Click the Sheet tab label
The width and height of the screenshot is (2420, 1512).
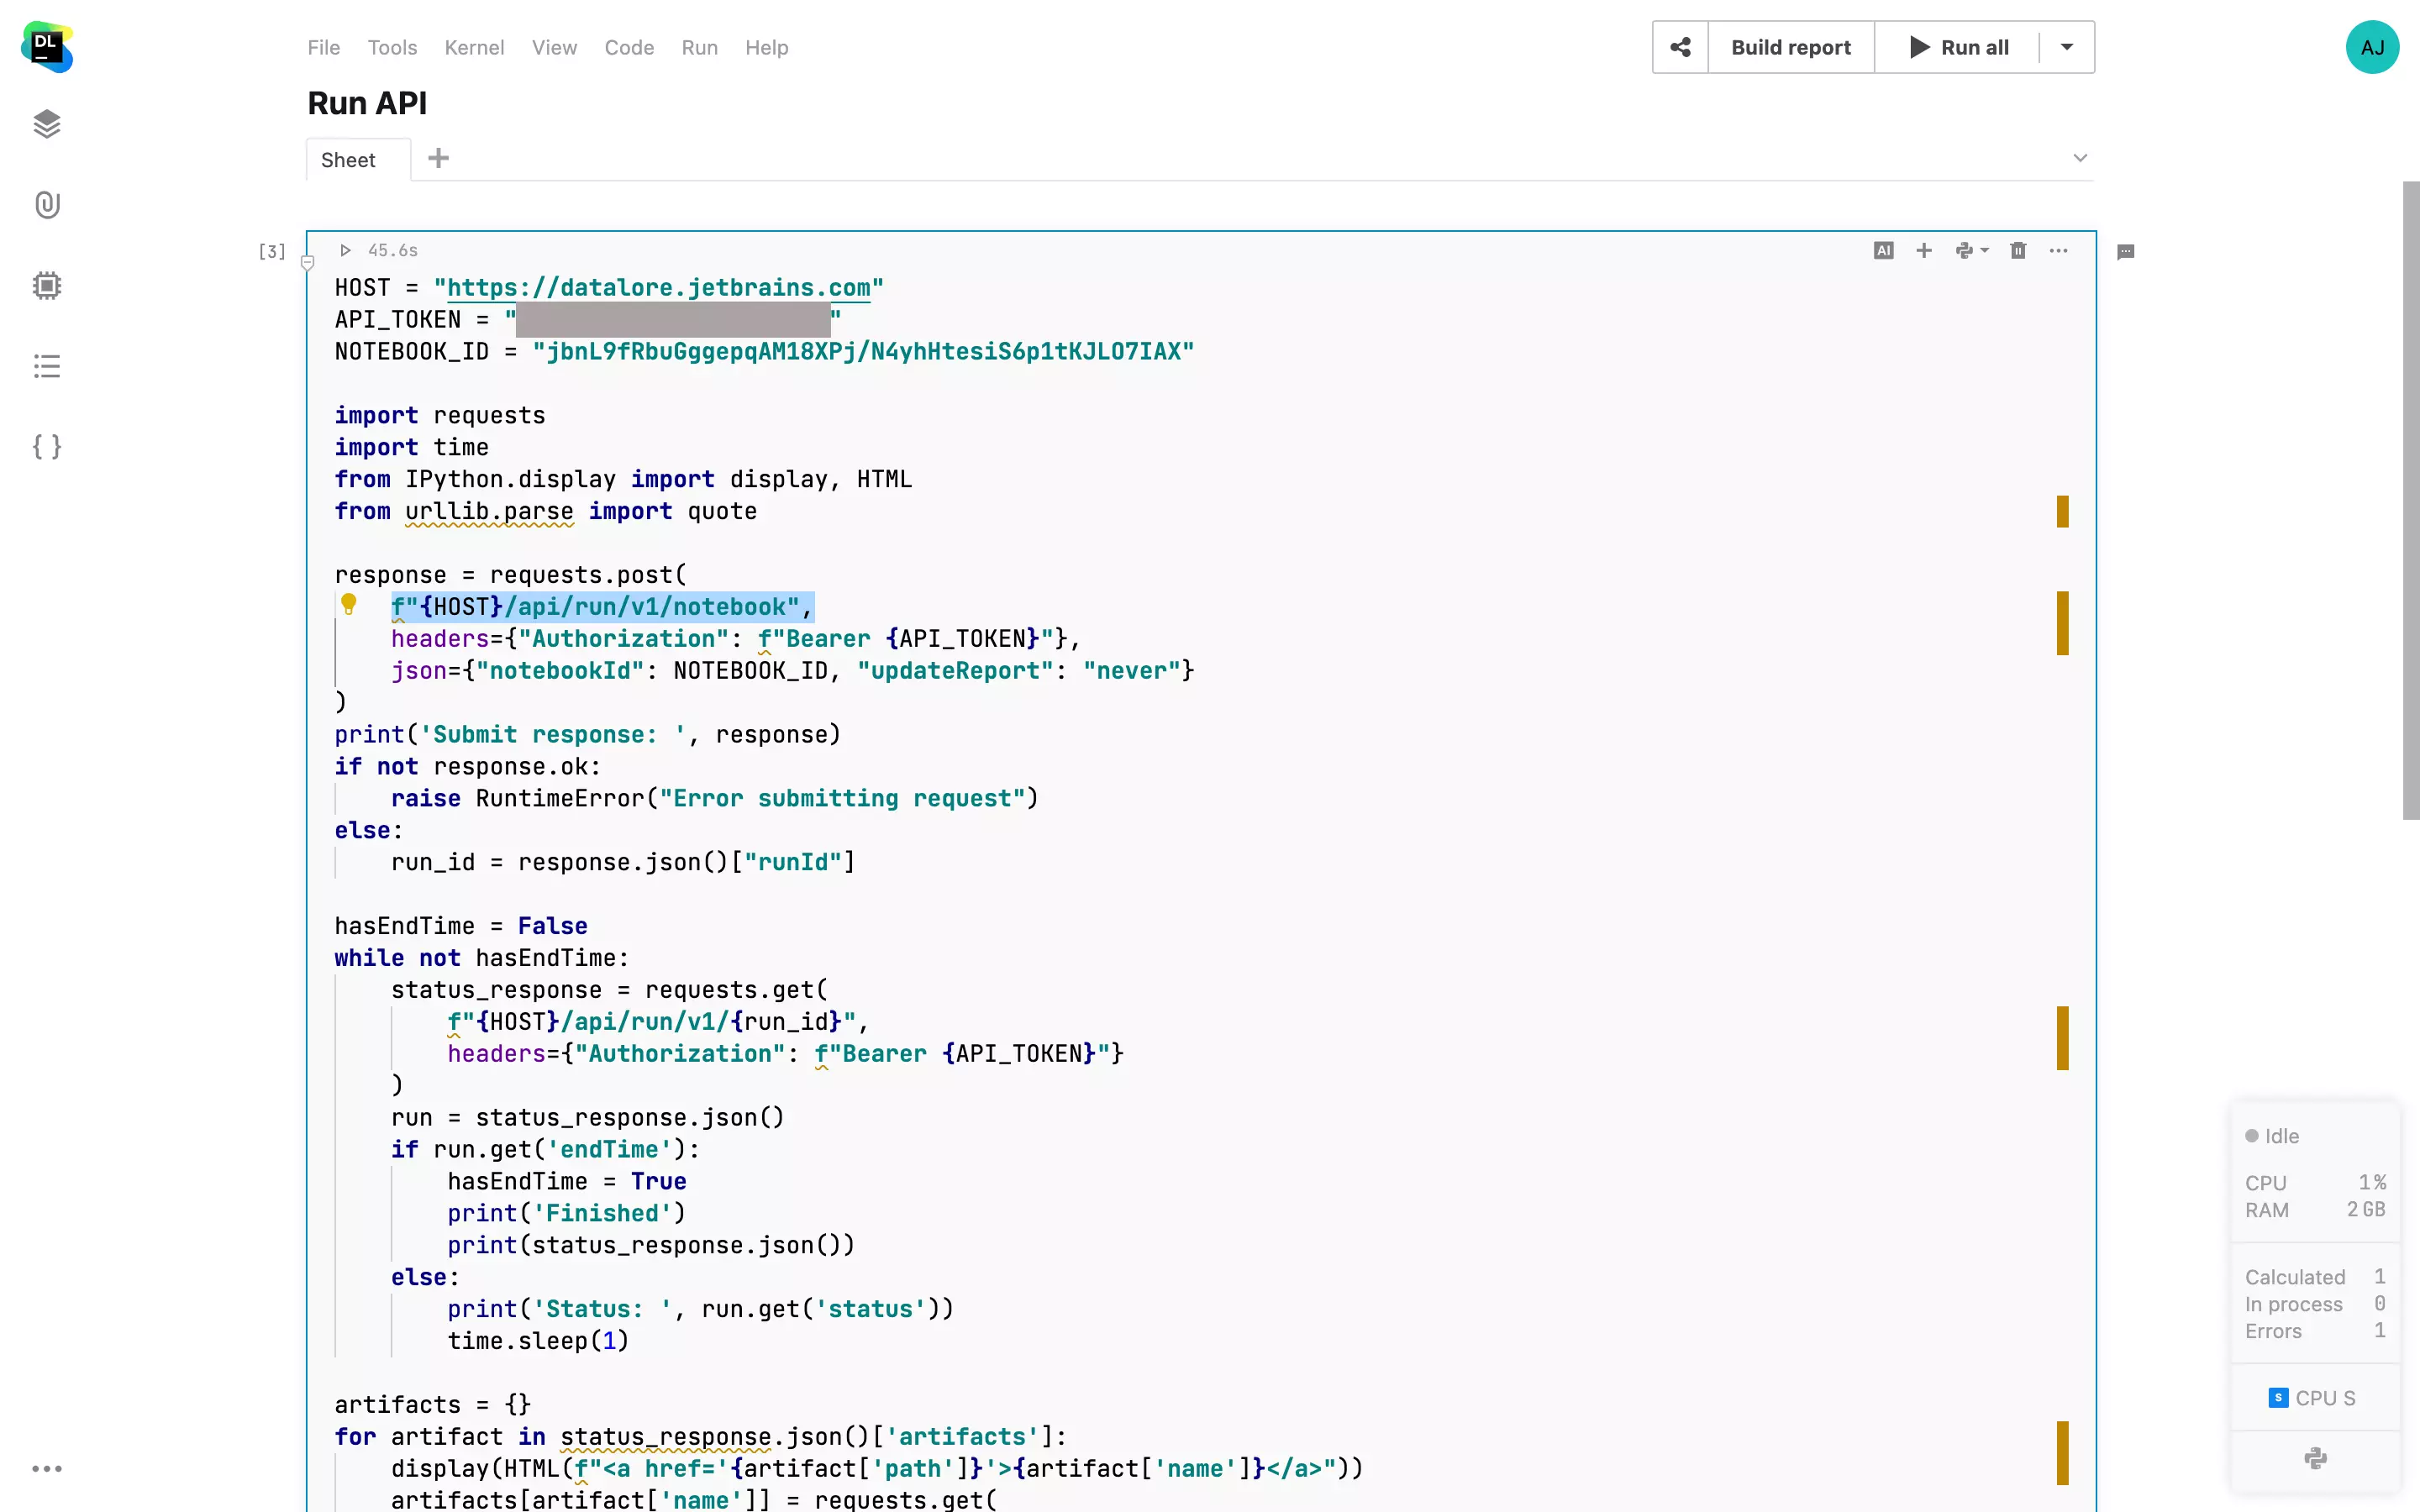347,159
